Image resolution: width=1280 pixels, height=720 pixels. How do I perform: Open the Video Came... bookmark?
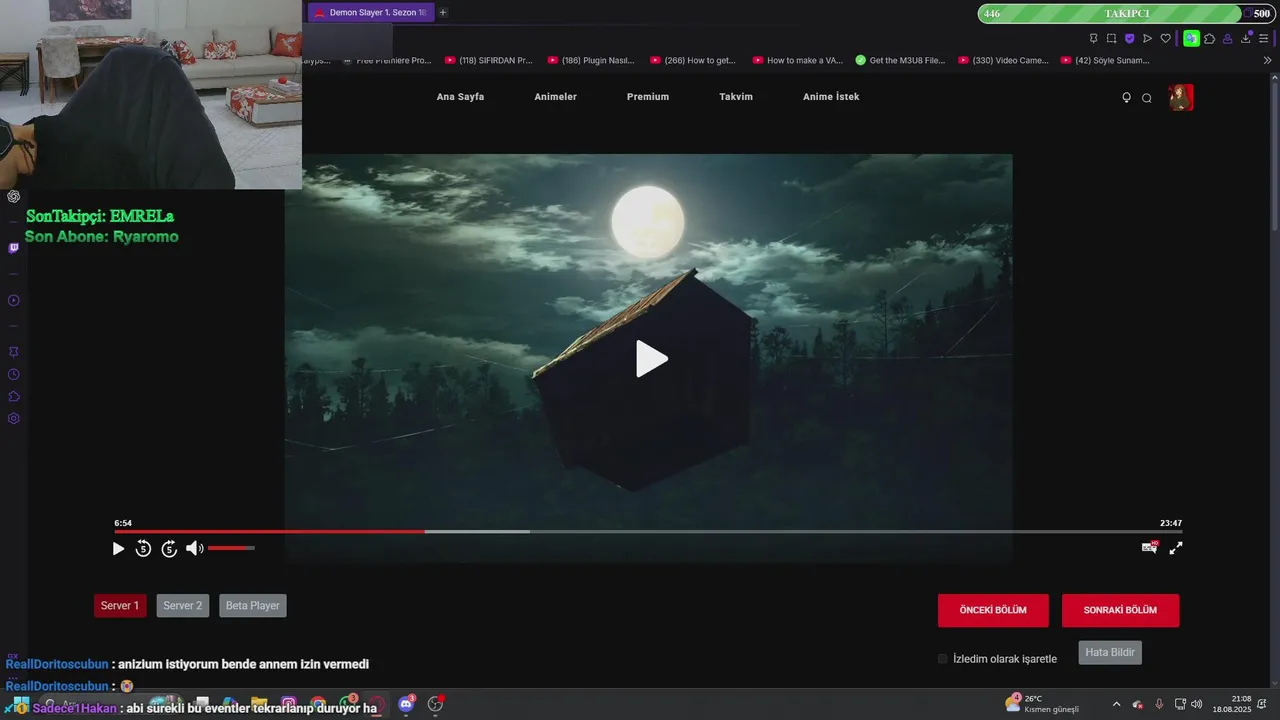pos(1003,60)
